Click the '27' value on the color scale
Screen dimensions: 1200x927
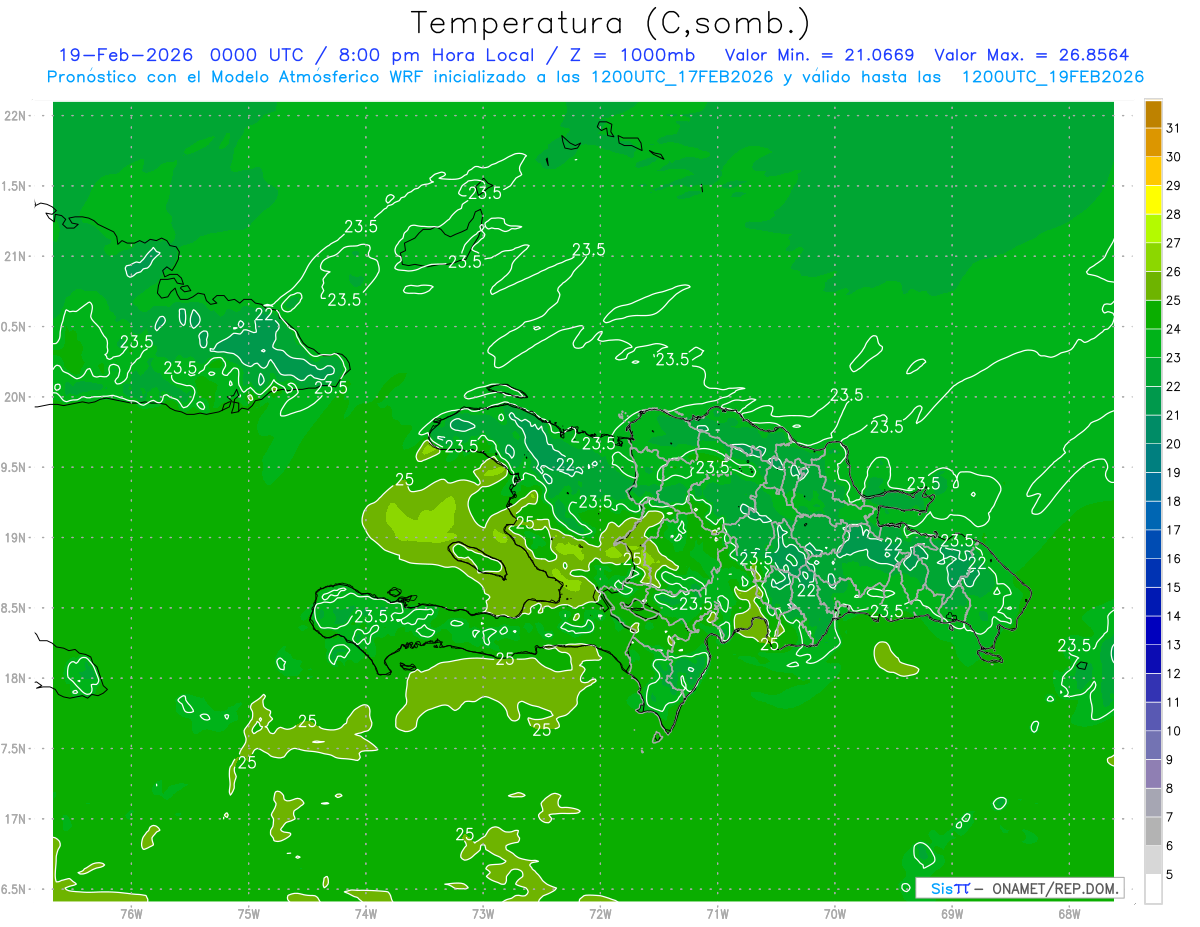(x=1174, y=243)
